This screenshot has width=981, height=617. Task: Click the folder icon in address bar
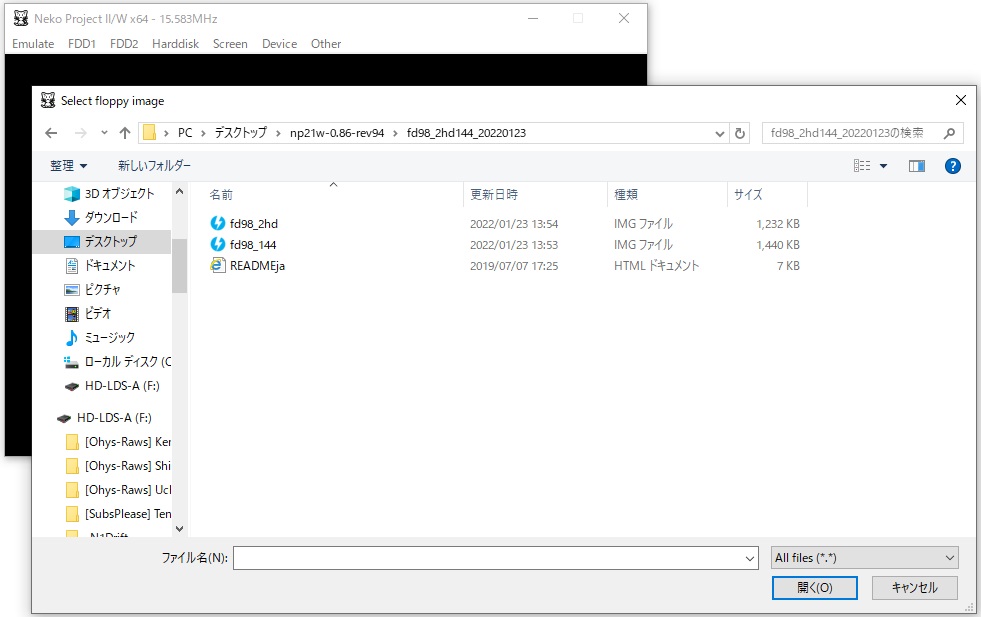coord(150,133)
